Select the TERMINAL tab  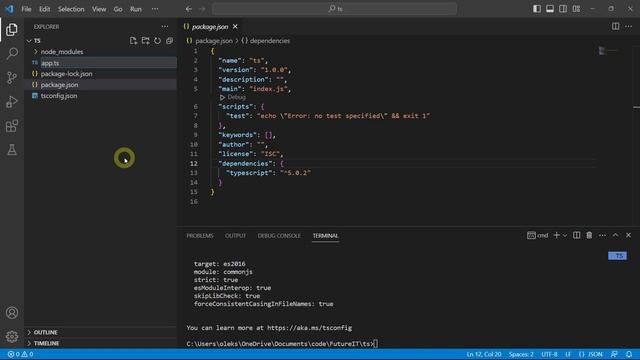coord(325,236)
